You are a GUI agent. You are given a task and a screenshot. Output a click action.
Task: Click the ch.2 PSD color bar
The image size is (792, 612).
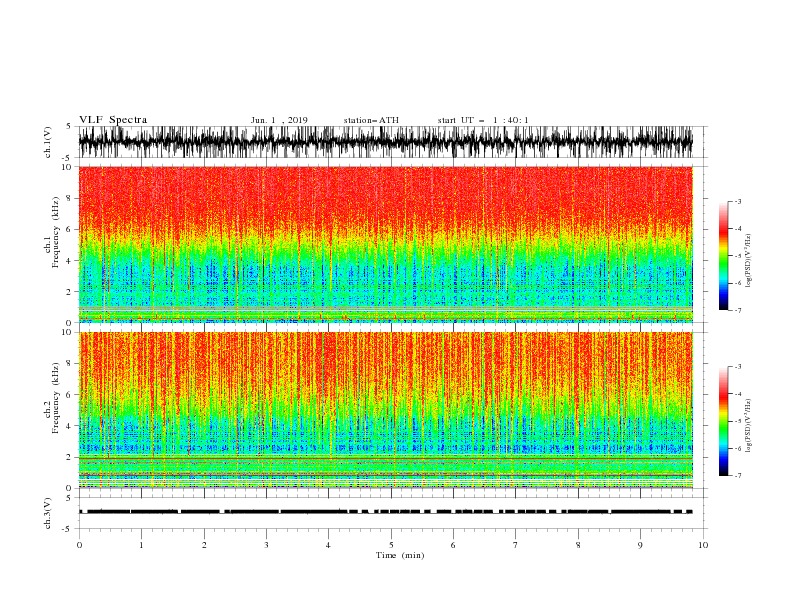point(723,421)
